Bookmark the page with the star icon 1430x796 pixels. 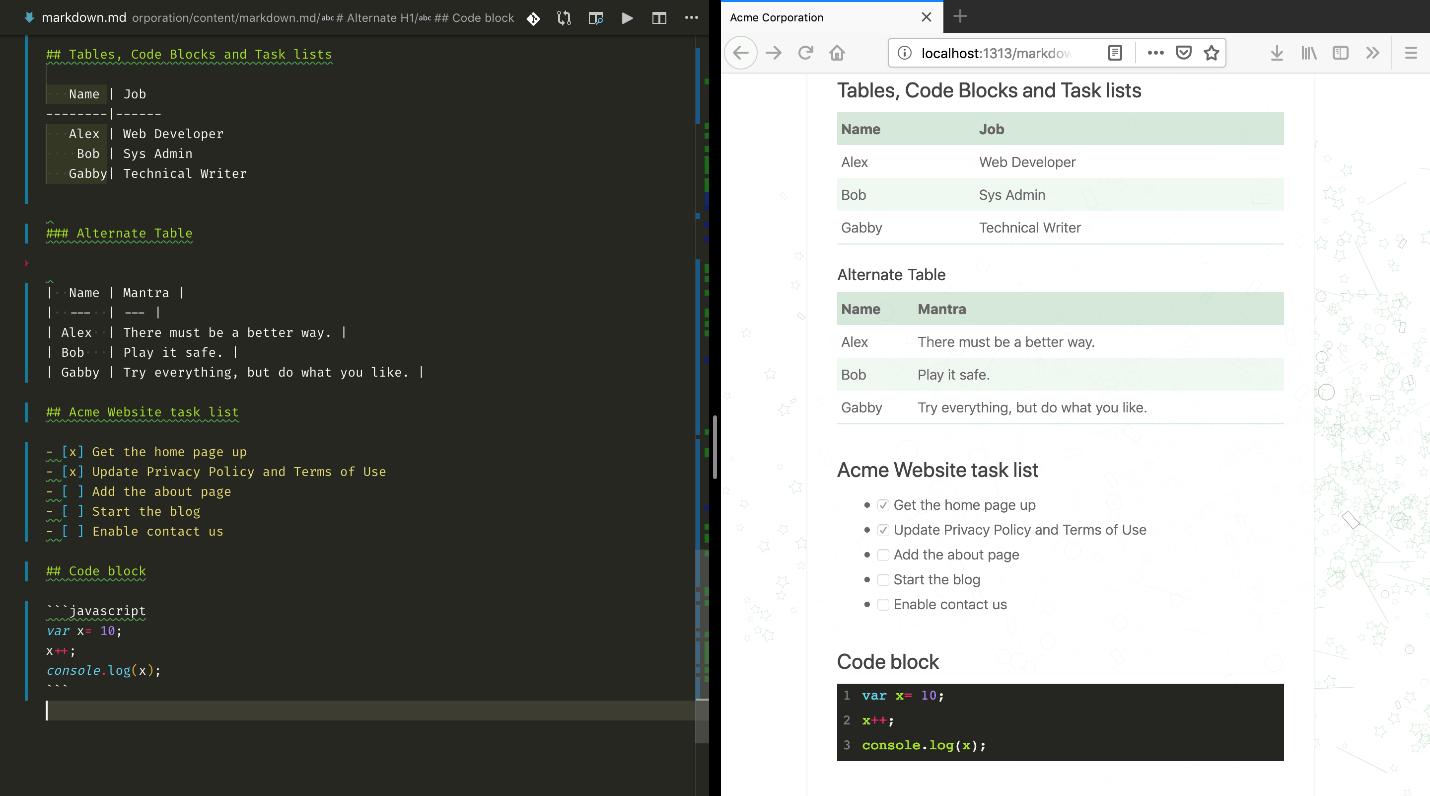coord(1211,52)
